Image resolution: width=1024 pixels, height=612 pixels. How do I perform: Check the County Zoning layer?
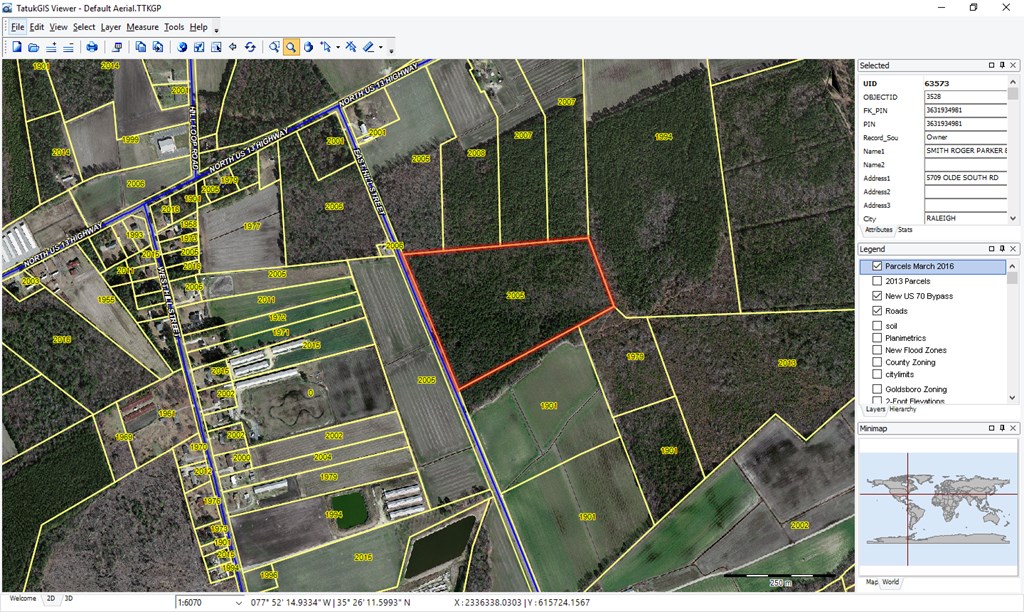pos(877,362)
